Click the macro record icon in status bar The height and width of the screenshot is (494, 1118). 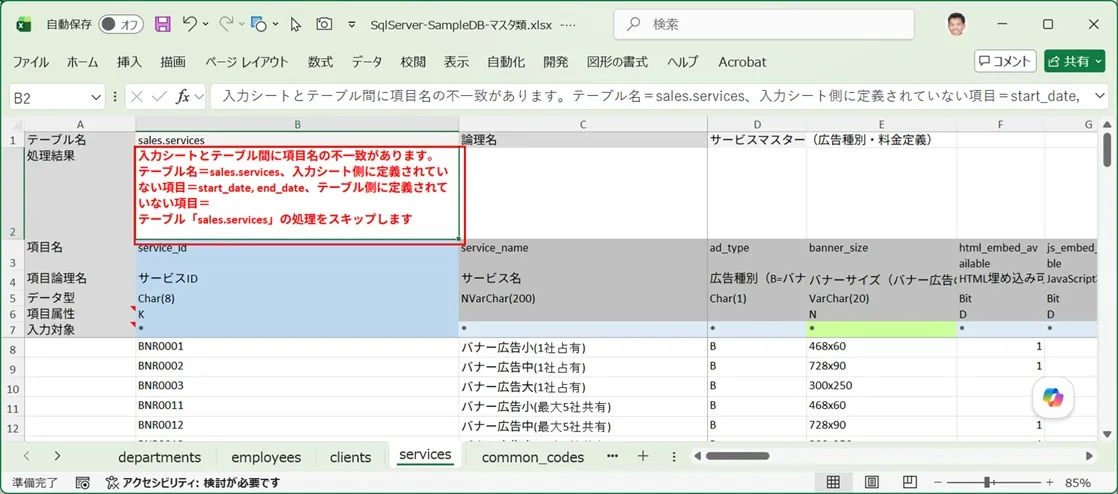pos(83,483)
